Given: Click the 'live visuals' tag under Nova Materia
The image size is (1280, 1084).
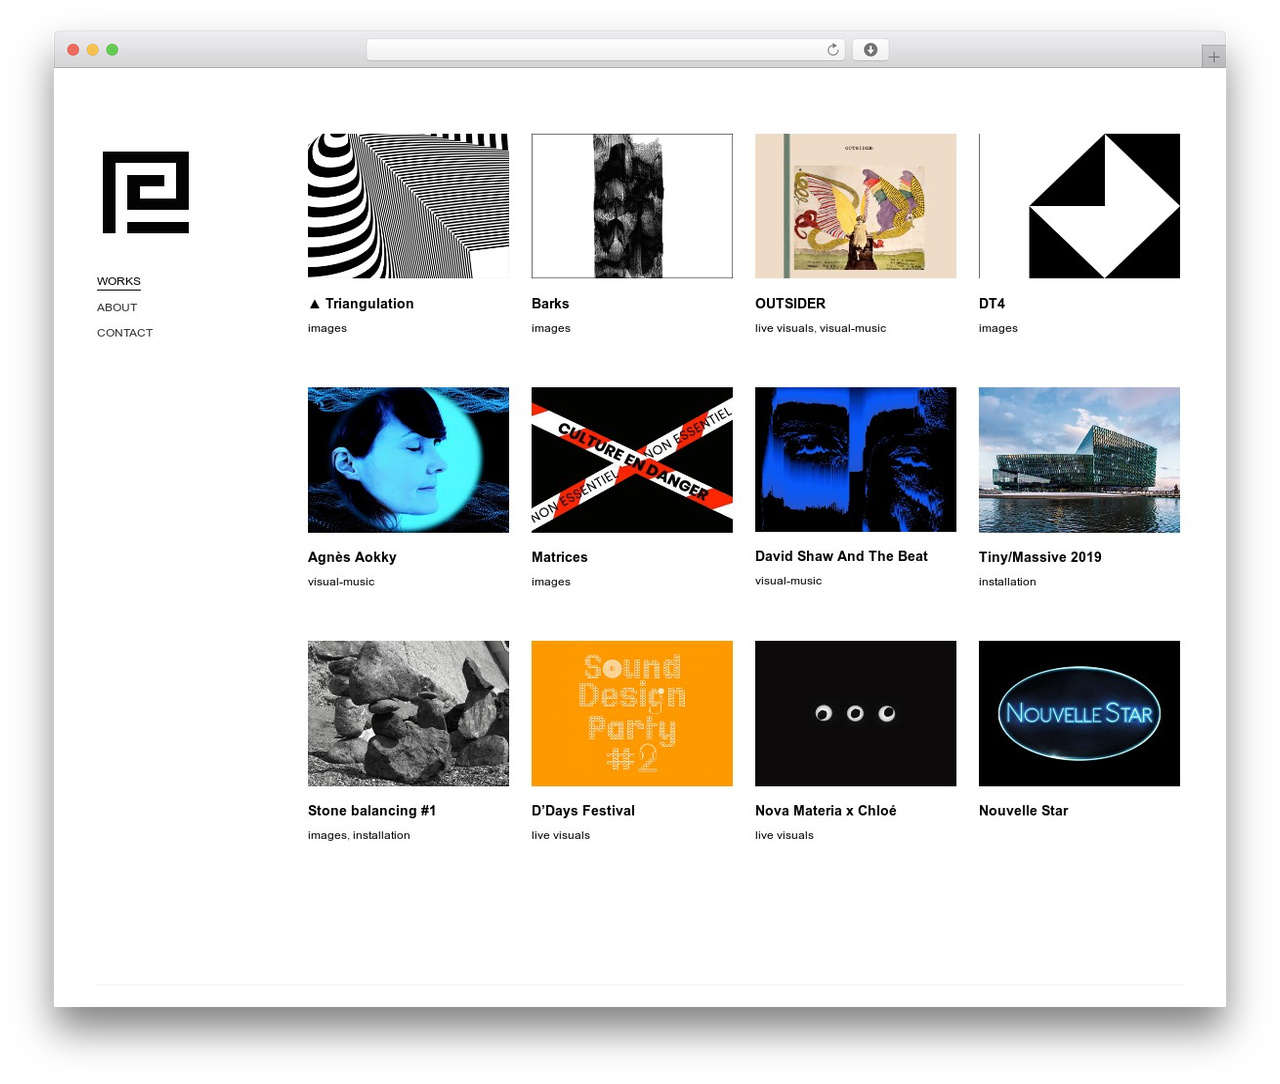Looking at the screenshot, I should [x=784, y=835].
